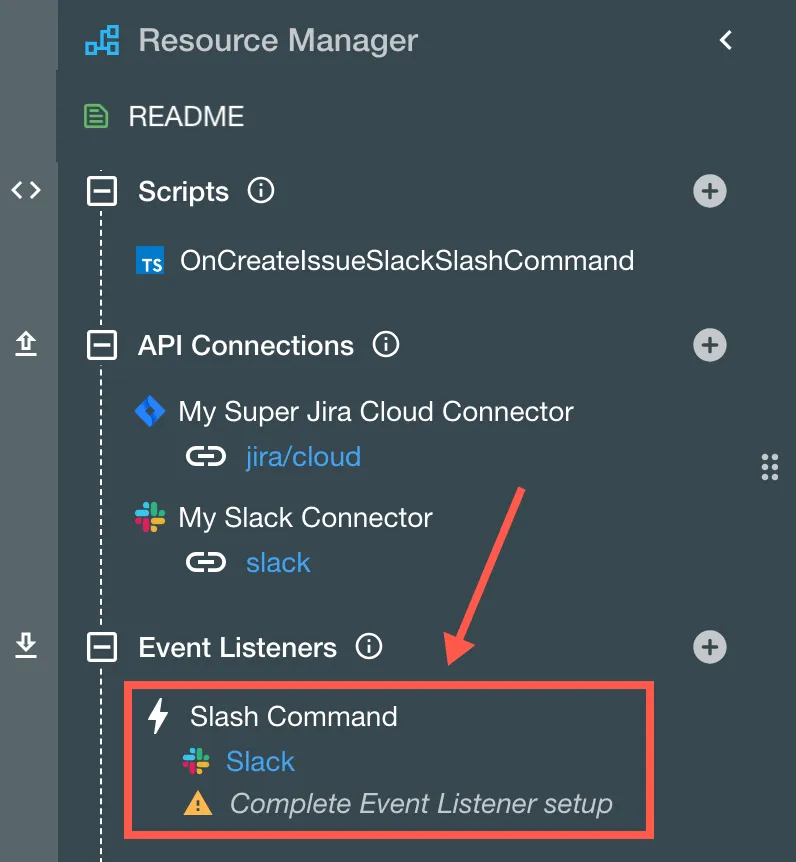Click the Resource Manager blocks icon
Viewport: 796px width, 862px height.
pos(102,40)
